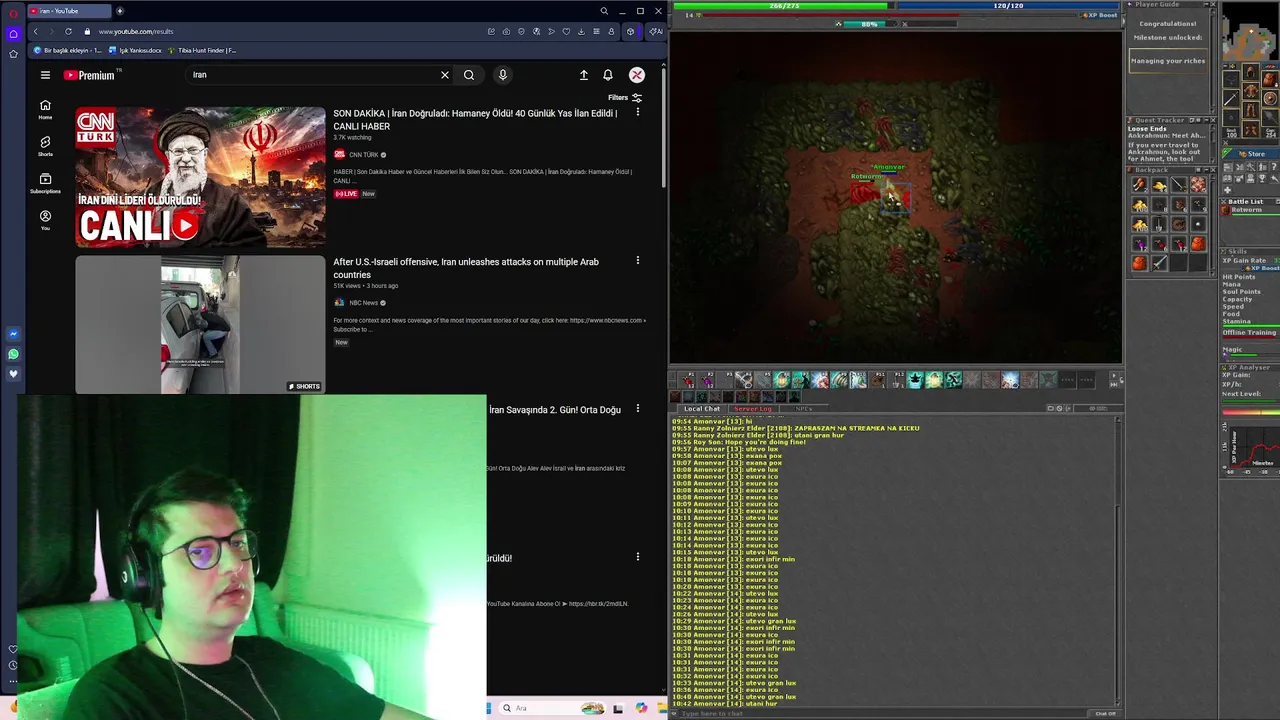Viewport: 1280px width, 720px height.
Task: Open Shorts in the YouTube sidebar
Action: point(45,146)
